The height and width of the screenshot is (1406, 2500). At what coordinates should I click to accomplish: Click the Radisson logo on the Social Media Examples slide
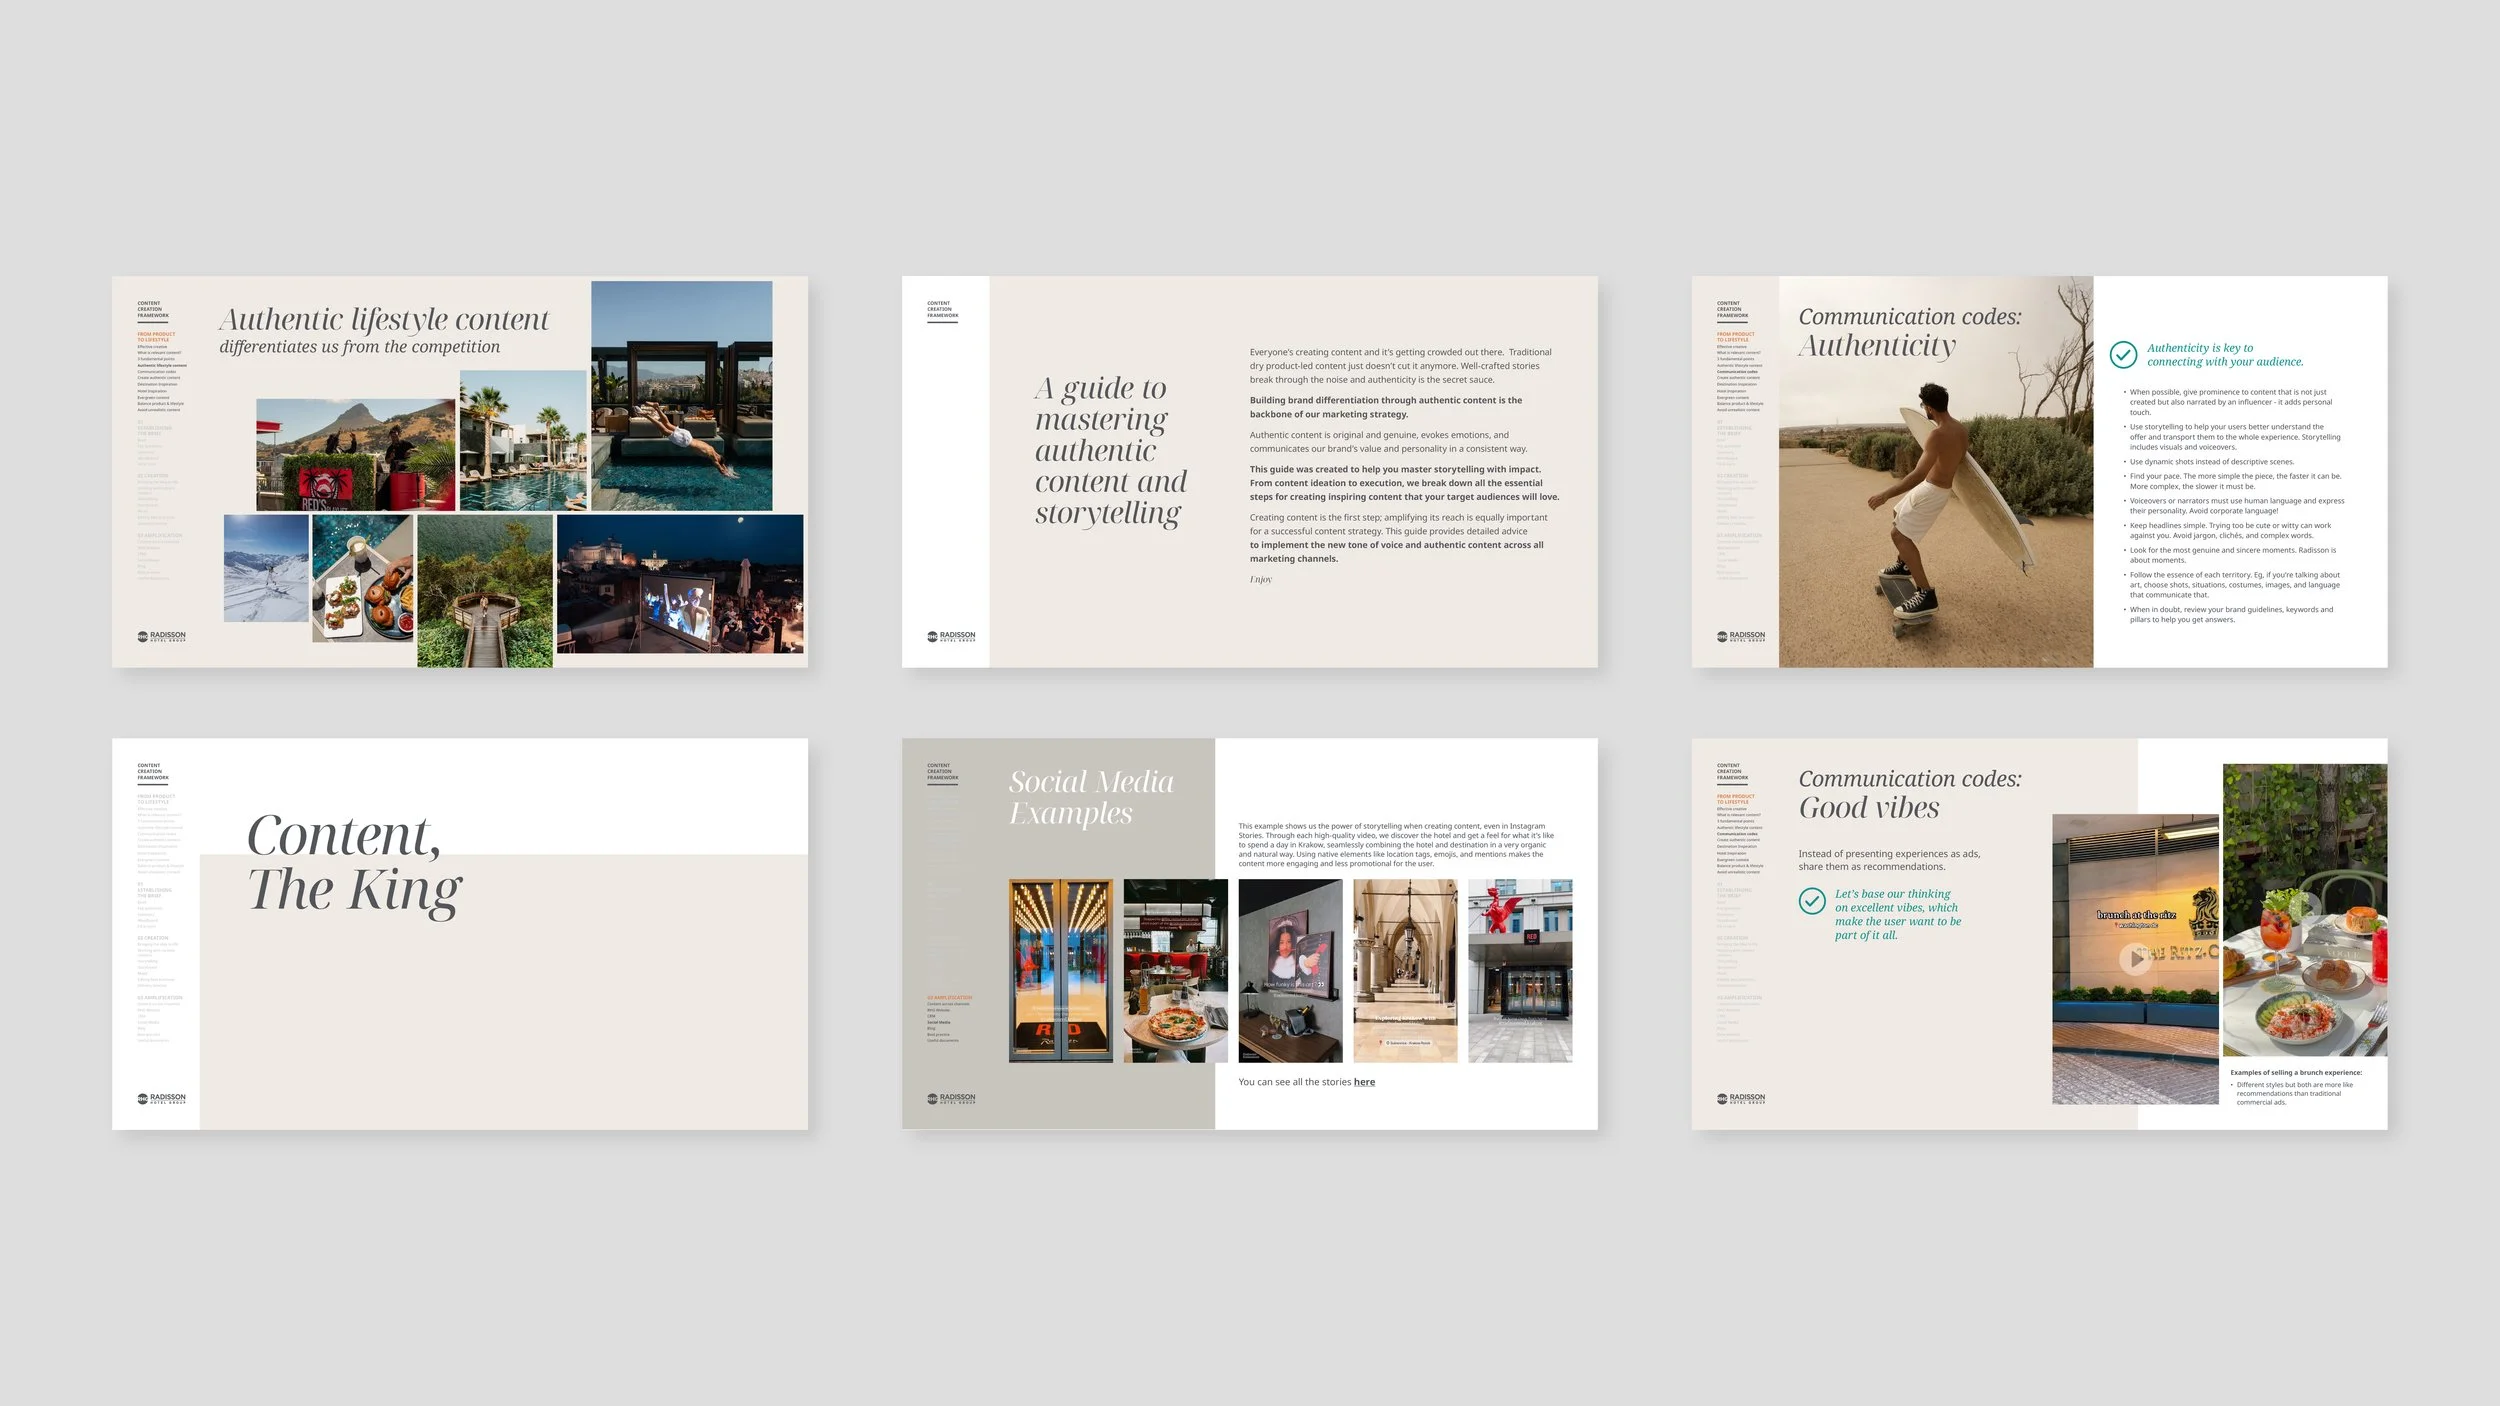point(951,1097)
